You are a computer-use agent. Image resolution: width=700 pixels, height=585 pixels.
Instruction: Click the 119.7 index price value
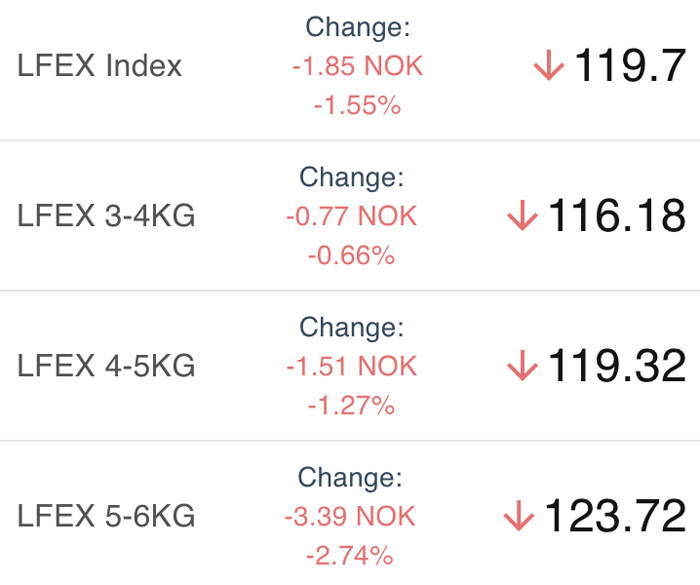[630, 66]
